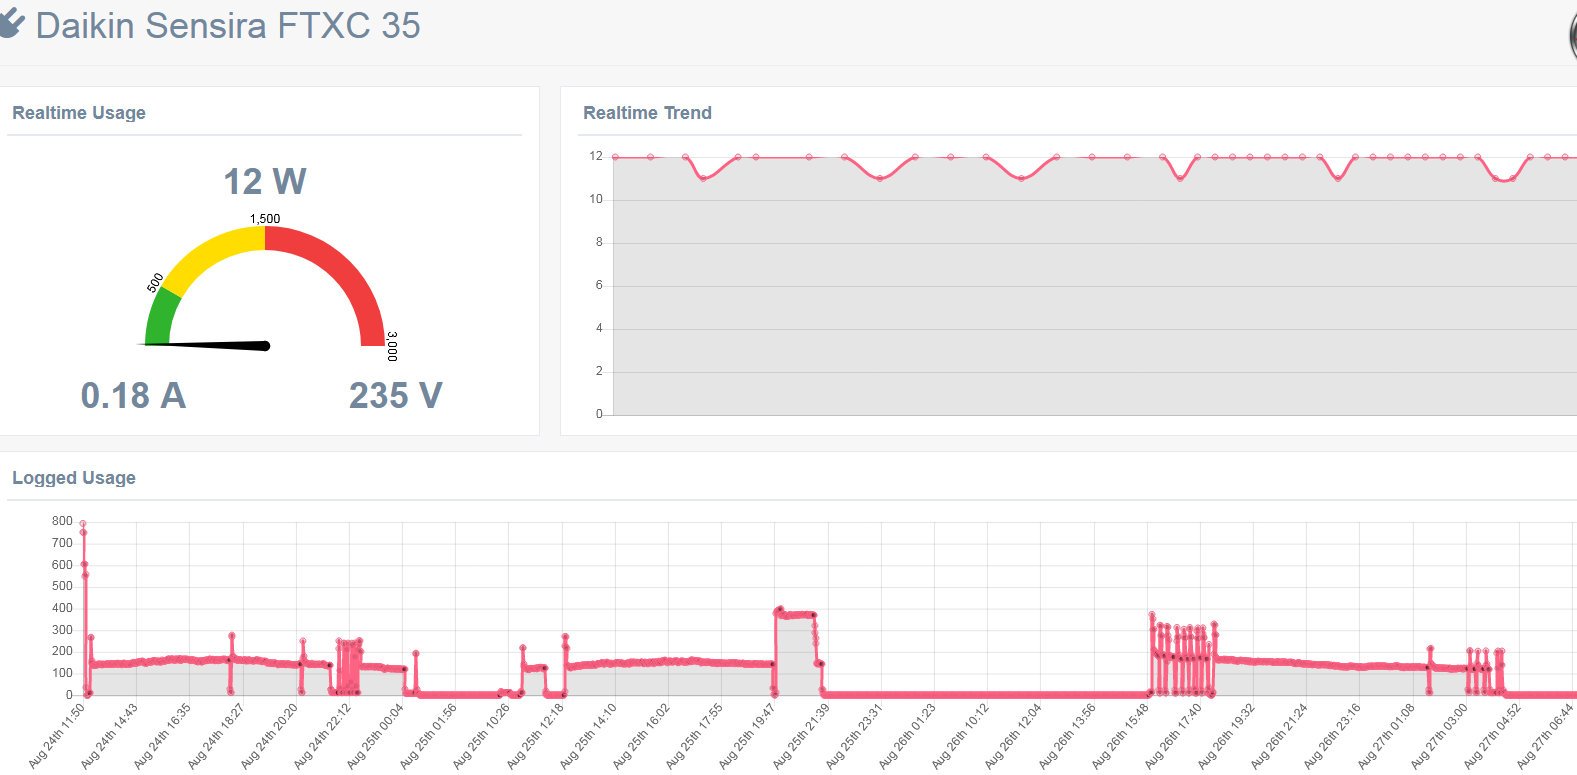Click the initial 800 W peak data point

pyautogui.click(x=83, y=523)
